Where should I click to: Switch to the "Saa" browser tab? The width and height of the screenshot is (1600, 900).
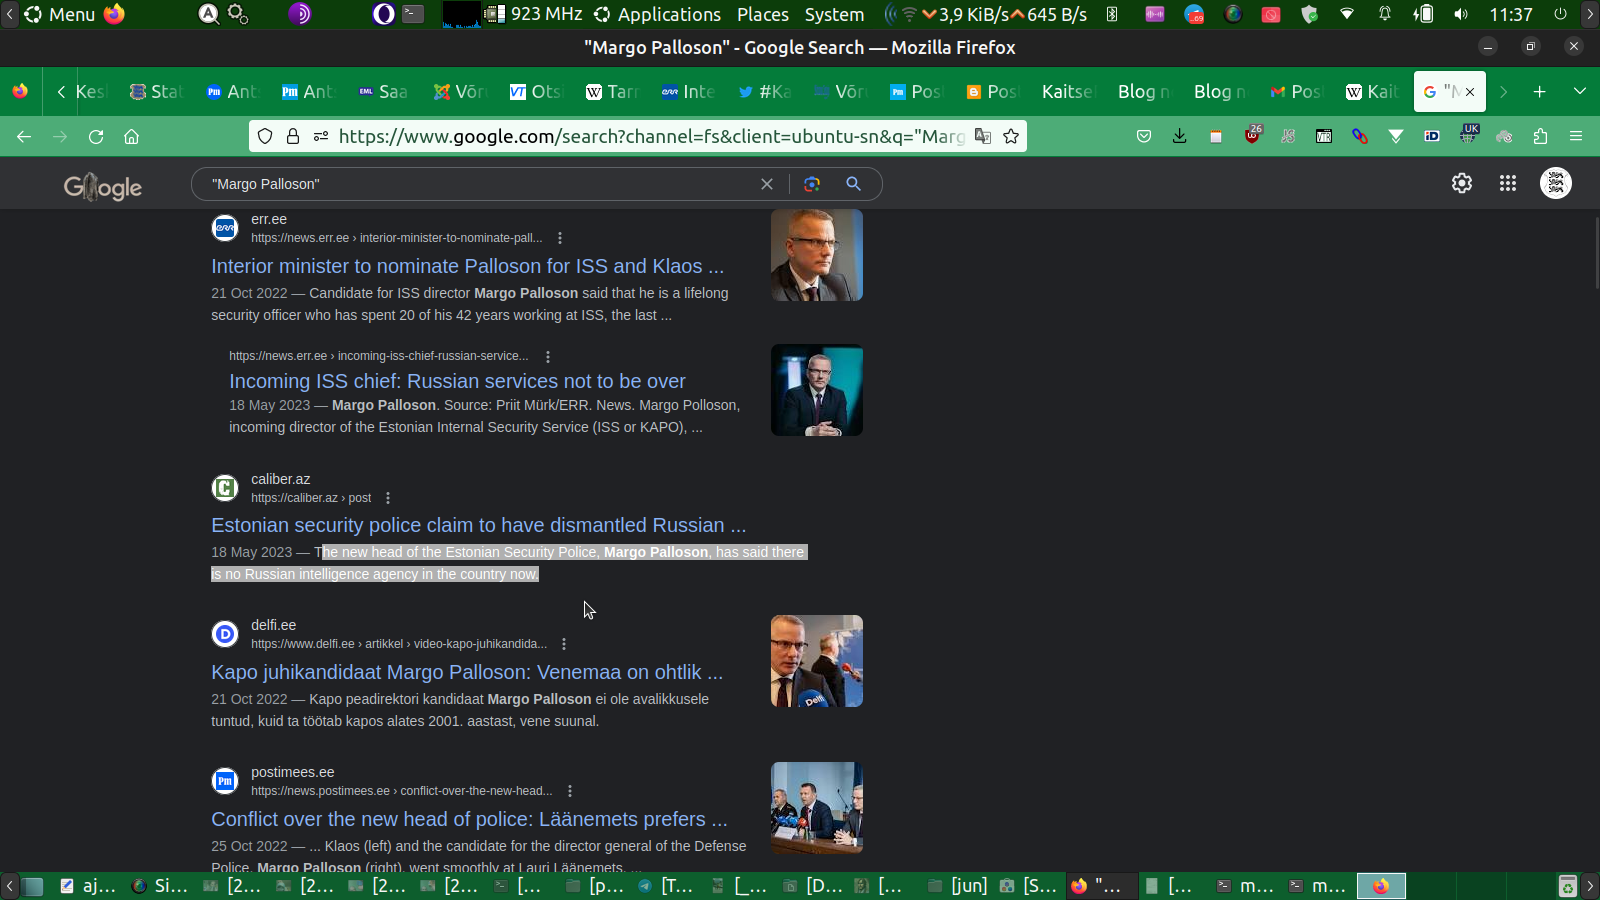coord(383,91)
